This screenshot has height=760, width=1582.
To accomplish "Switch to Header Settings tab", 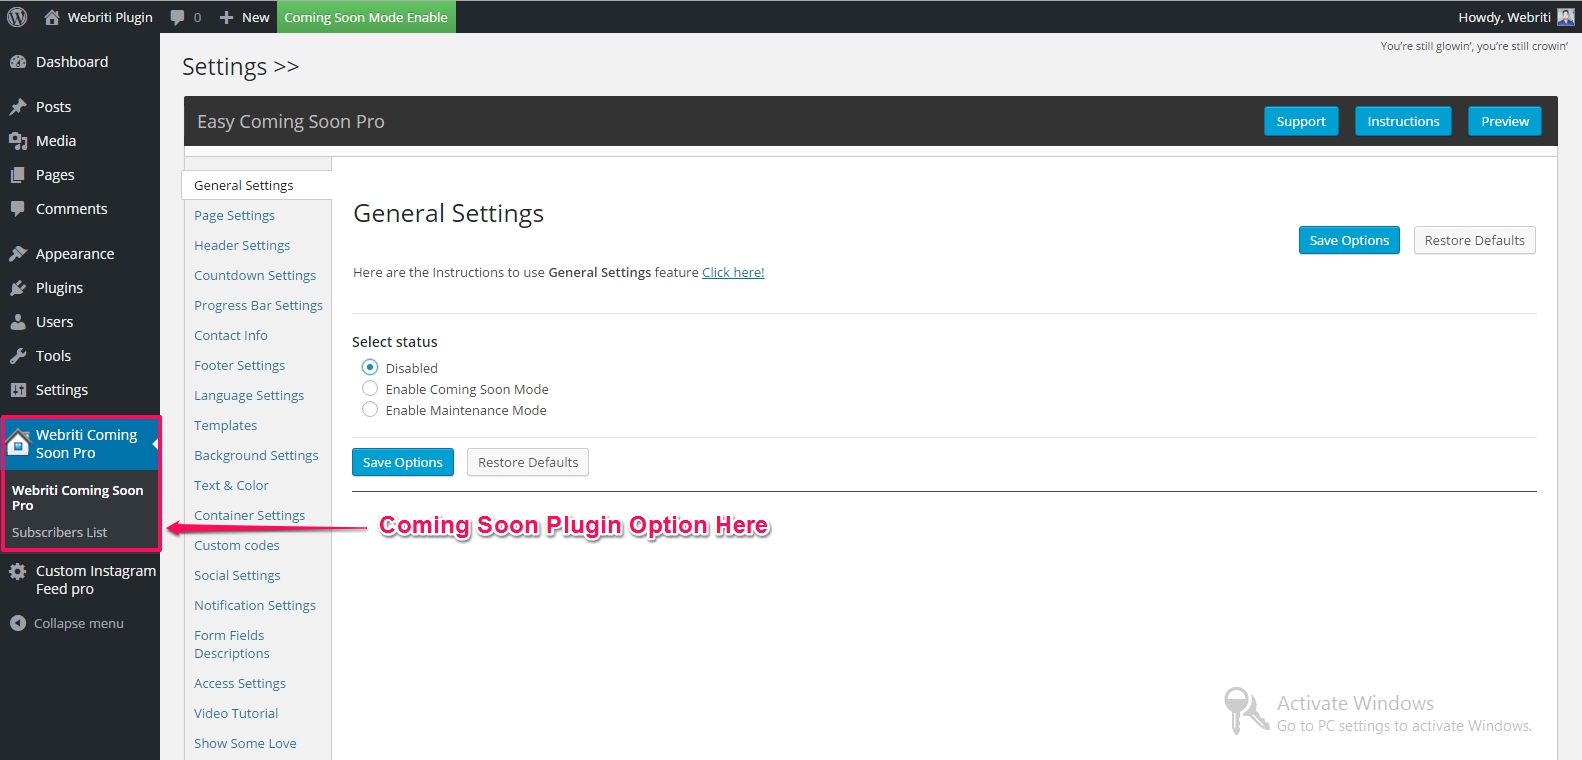I will tap(242, 245).
